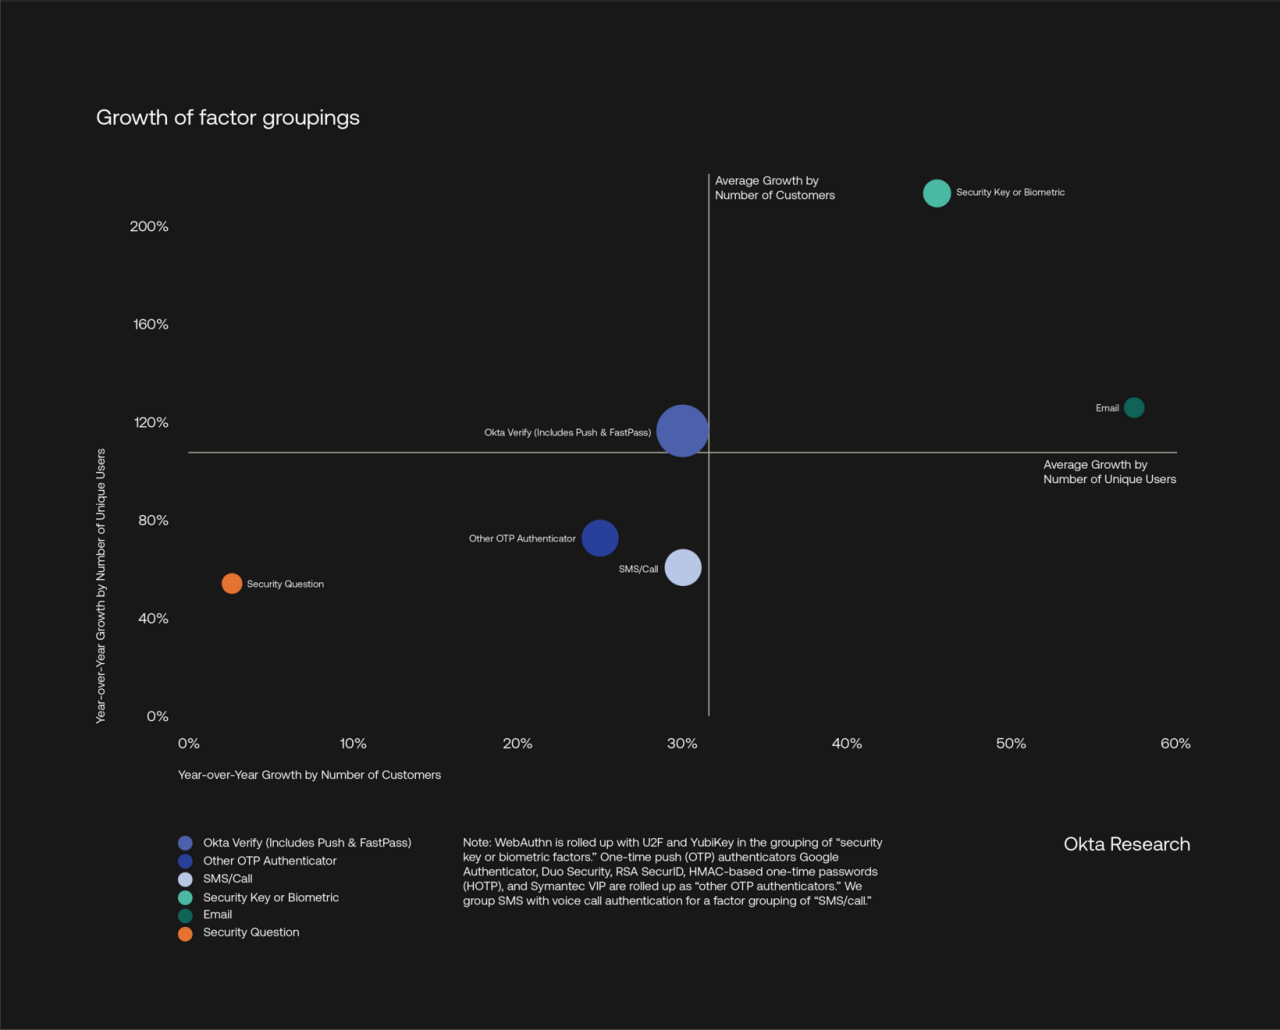The width and height of the screenshot is (1280, 1030).
Task: Click the SMS/Call bubble in the chart
Action: 683,568
